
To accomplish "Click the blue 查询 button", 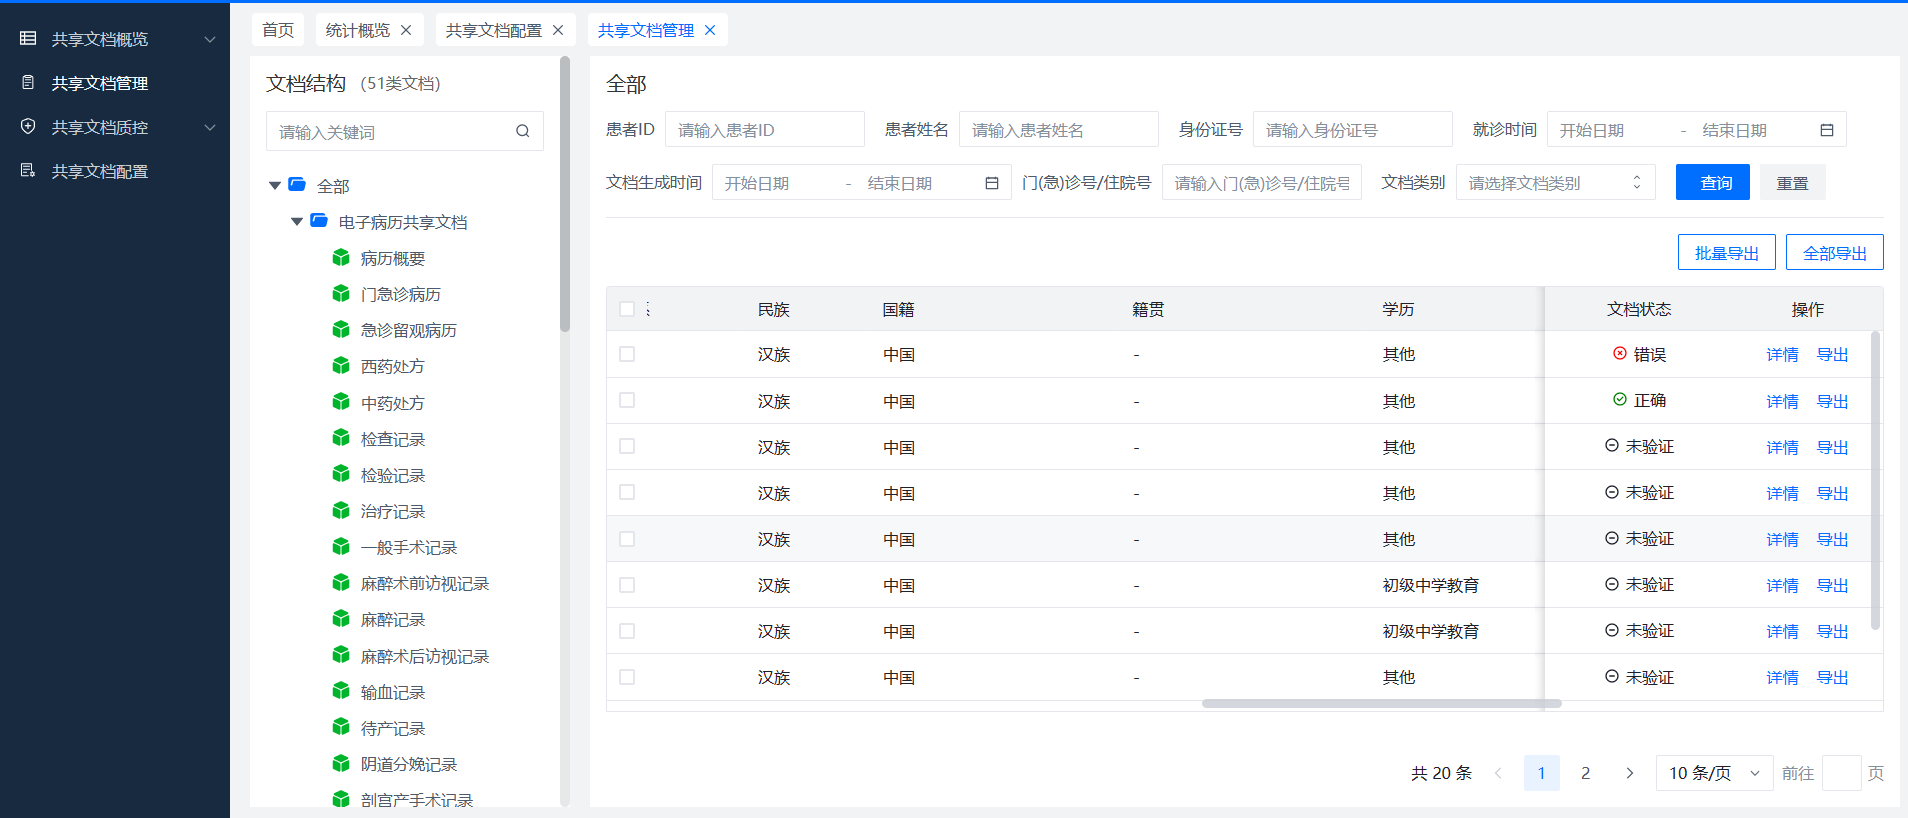I will 1713,183.
